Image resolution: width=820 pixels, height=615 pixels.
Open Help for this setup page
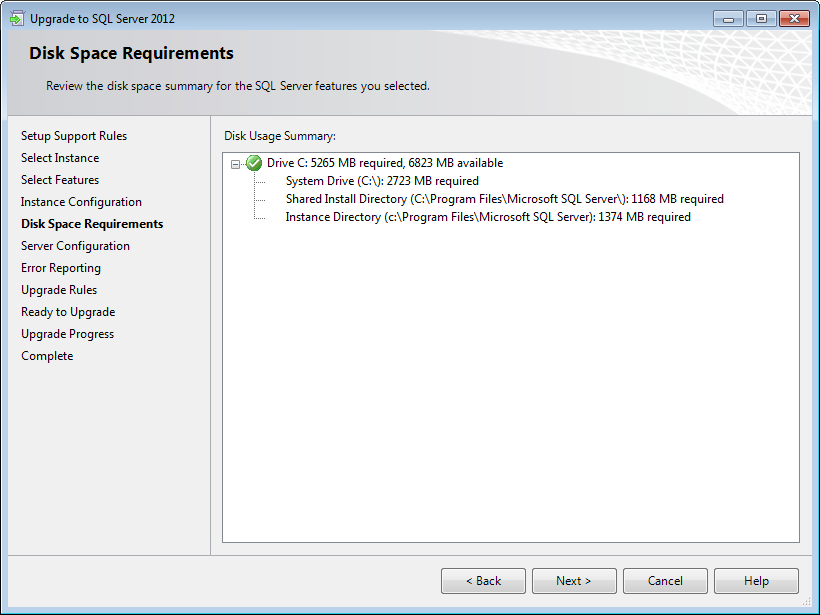tap(756, 581)
